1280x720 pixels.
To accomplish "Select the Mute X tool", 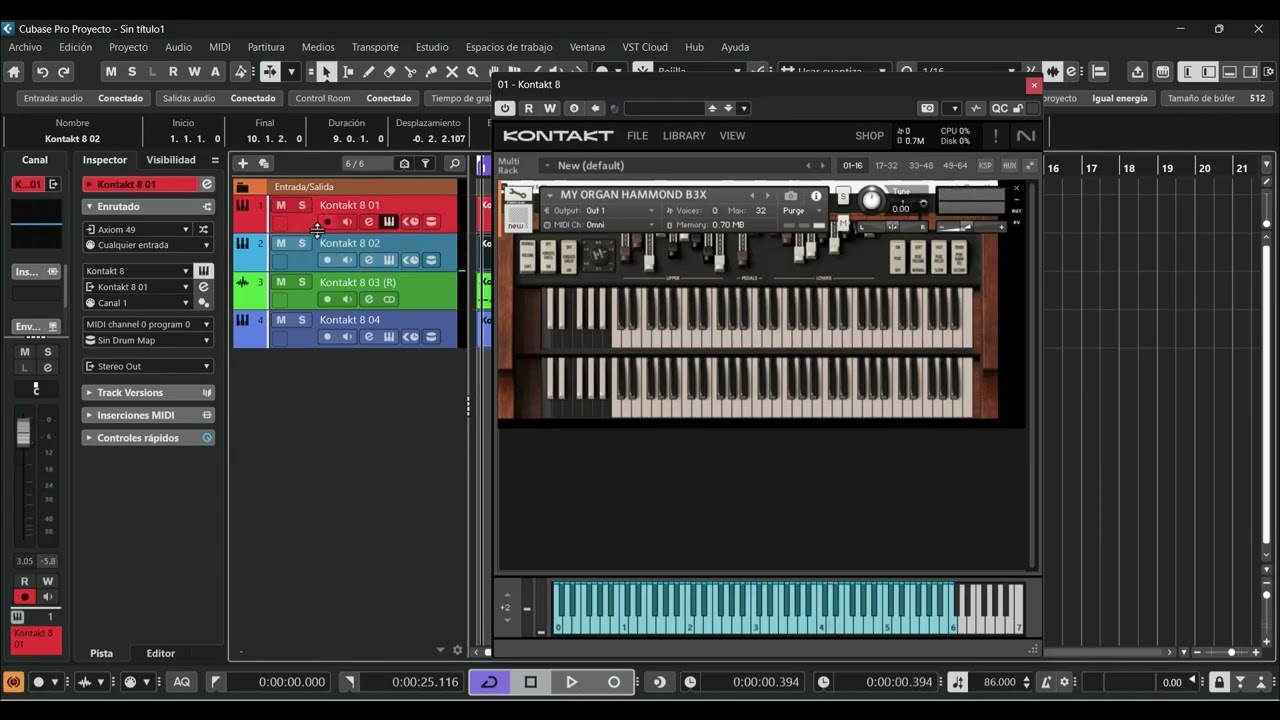I will coord(452,71).
